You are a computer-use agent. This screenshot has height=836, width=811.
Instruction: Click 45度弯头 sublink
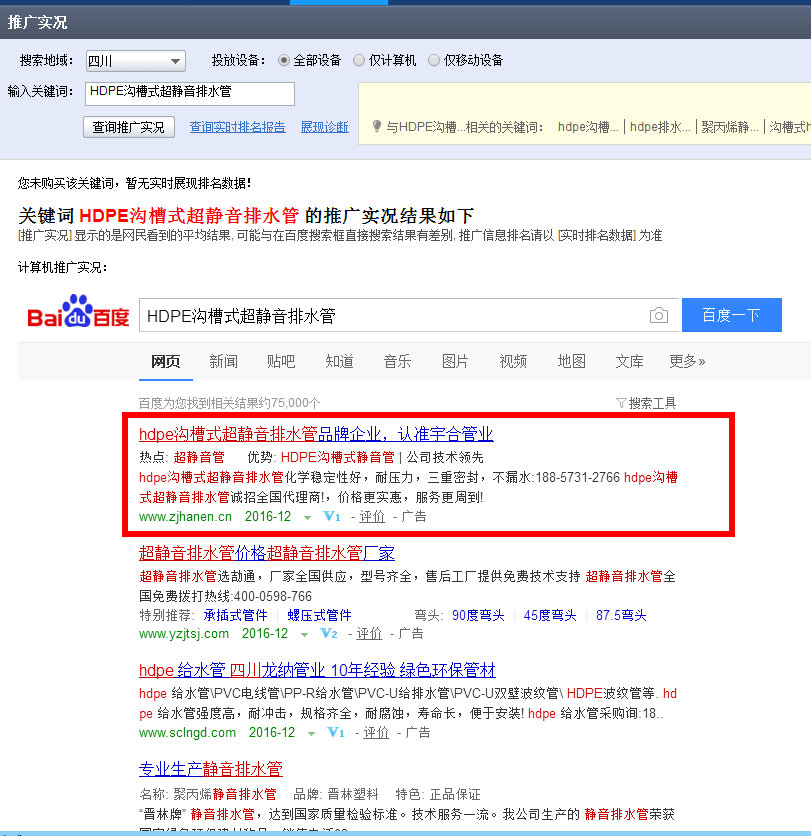(550, 615)
